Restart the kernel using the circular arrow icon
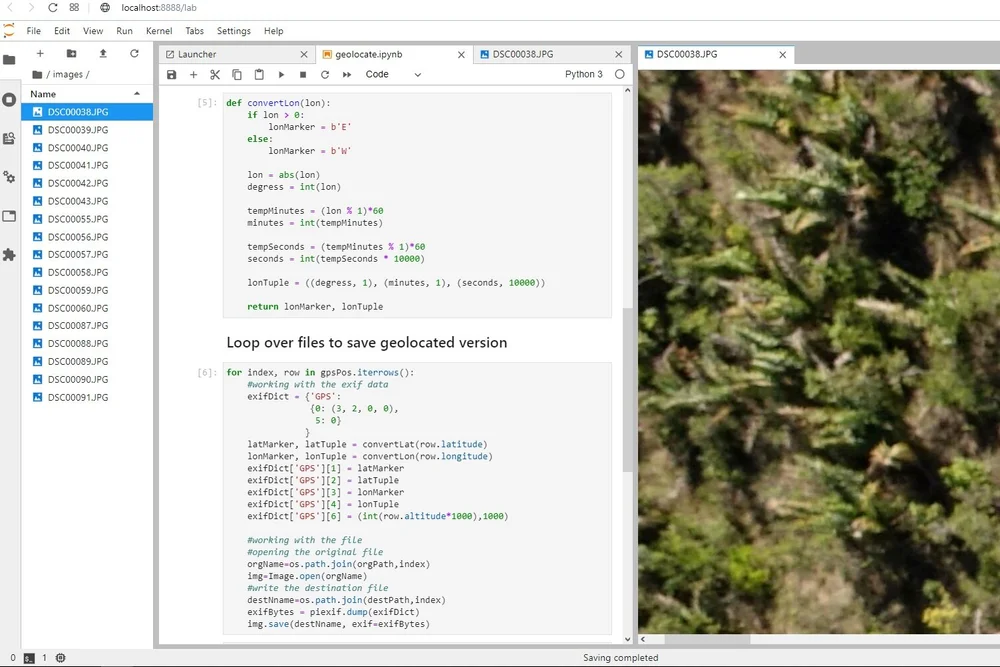1000x667 pixels. click(x=324, y=74)
